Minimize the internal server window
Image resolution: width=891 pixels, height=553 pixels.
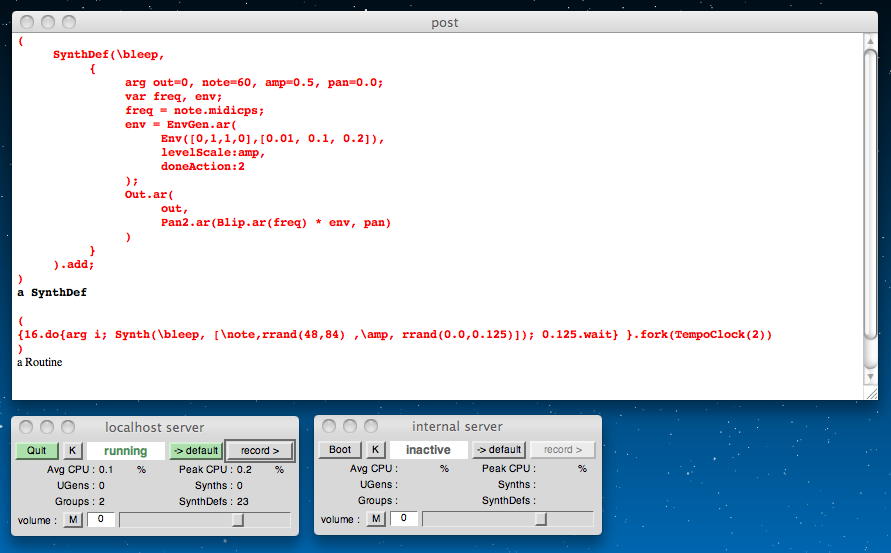351,427
